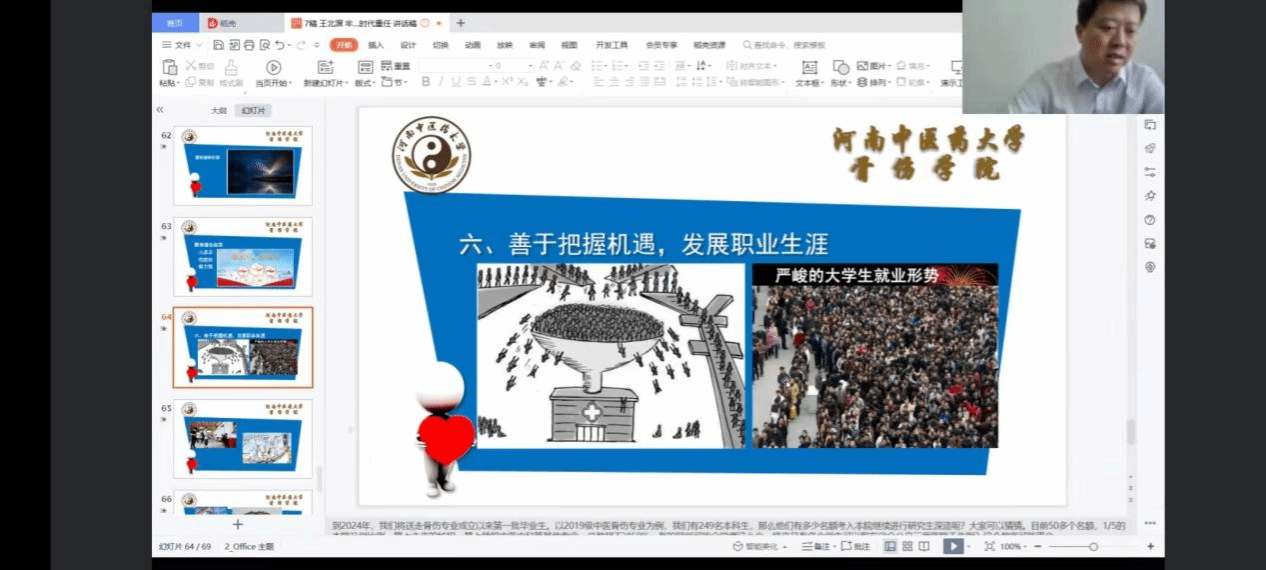Screen dimensions: 1266x570
Task: Click the add slide plus button below thumbnails
Action: [x=238, y=524]
